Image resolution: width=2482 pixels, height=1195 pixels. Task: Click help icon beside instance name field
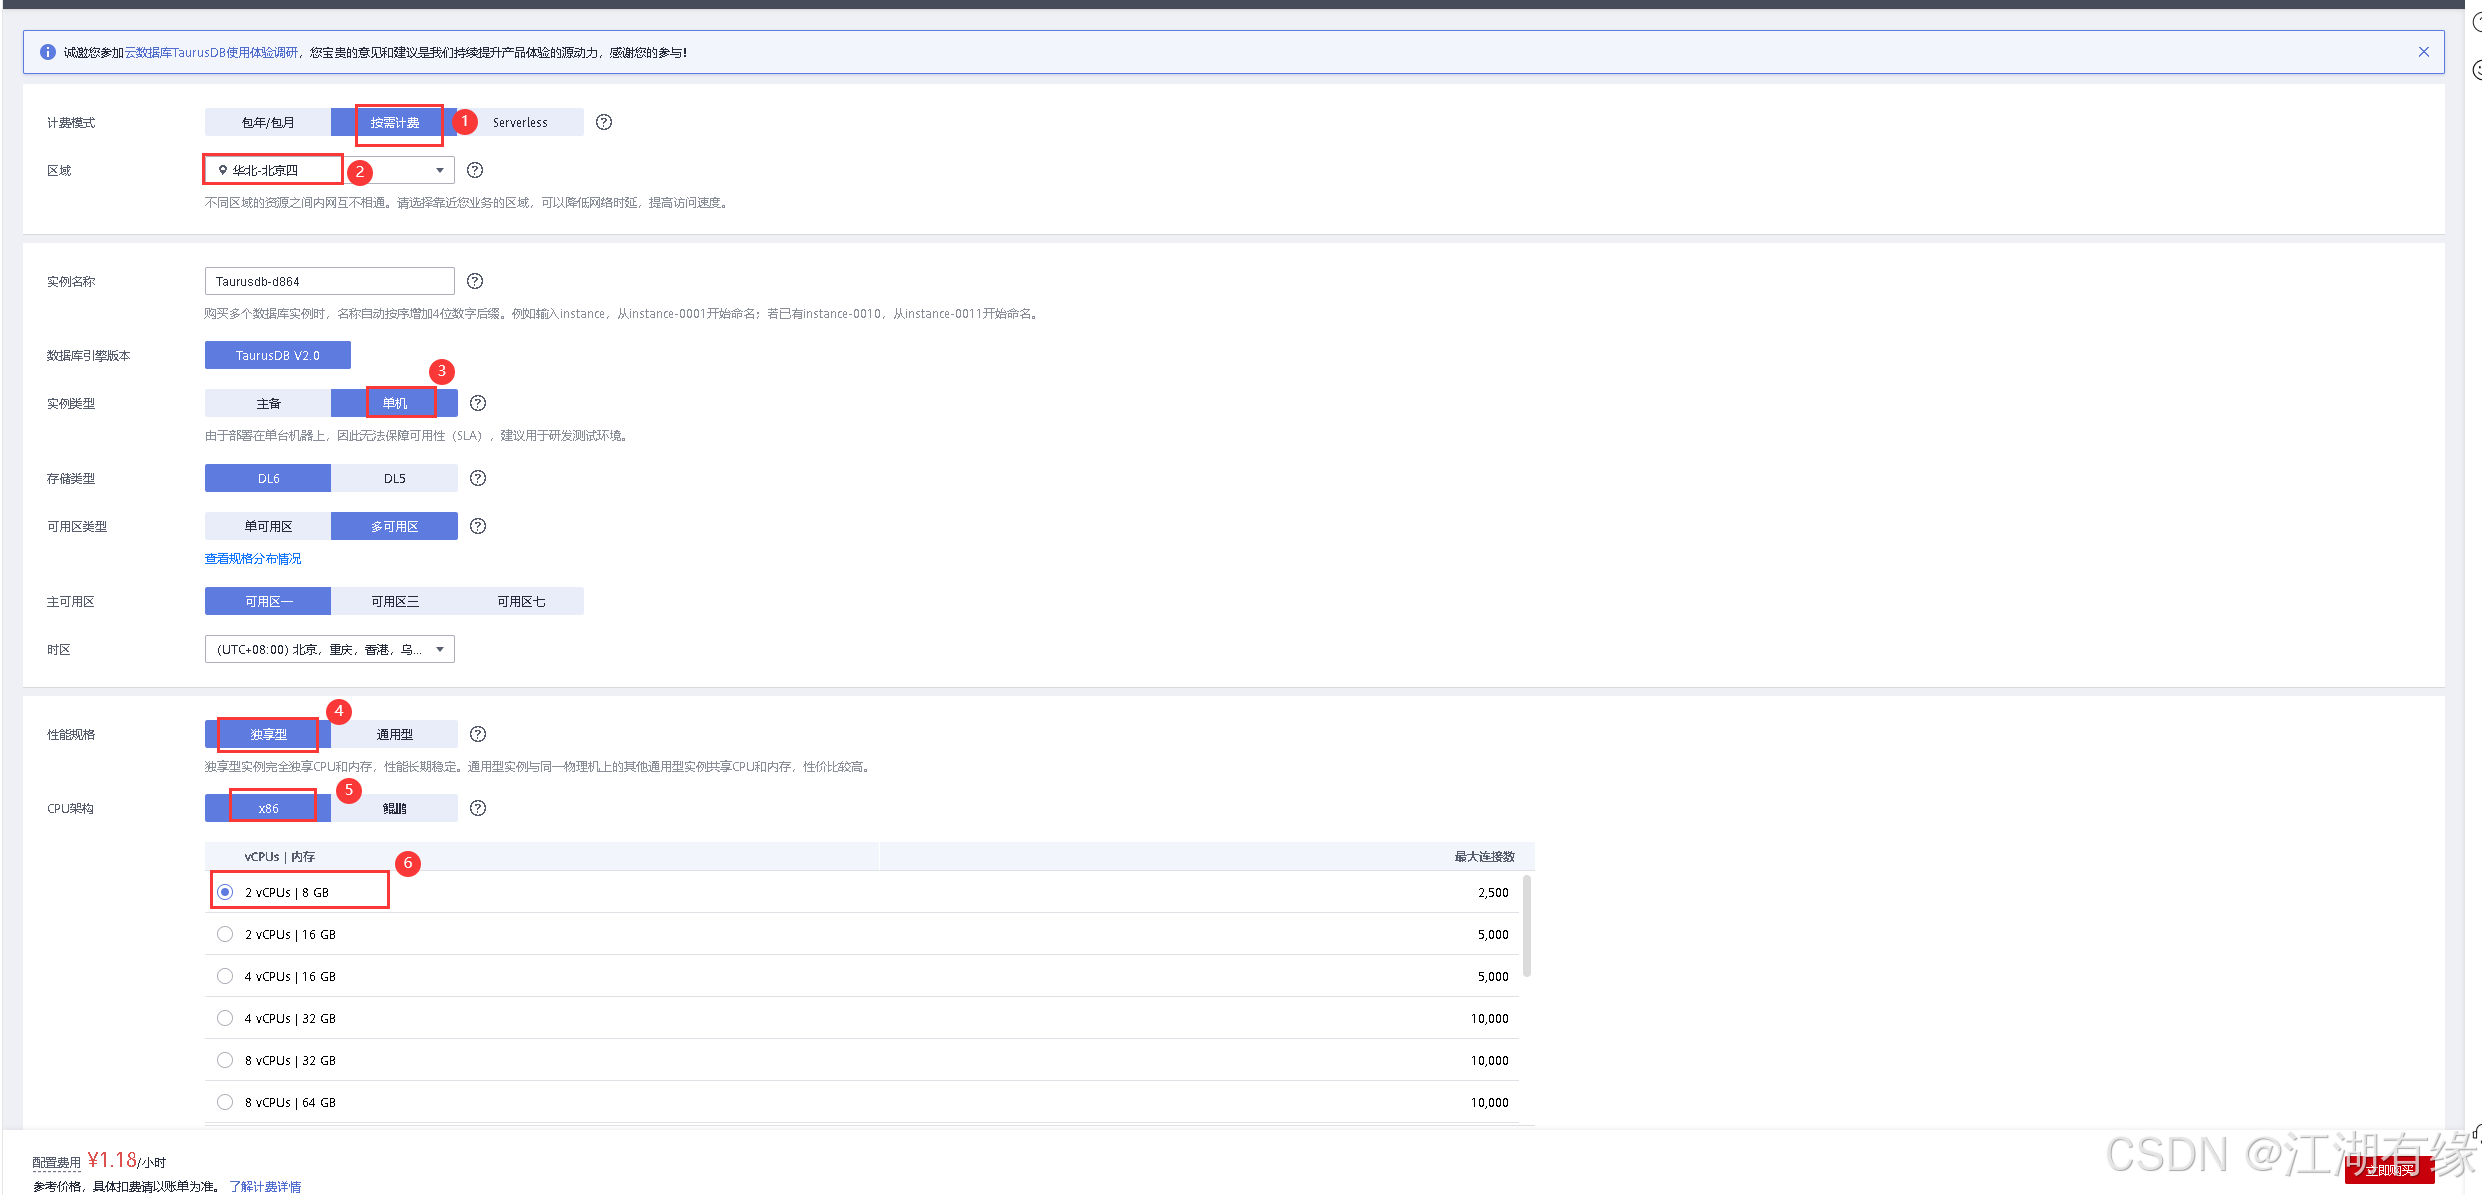[475, 281]
